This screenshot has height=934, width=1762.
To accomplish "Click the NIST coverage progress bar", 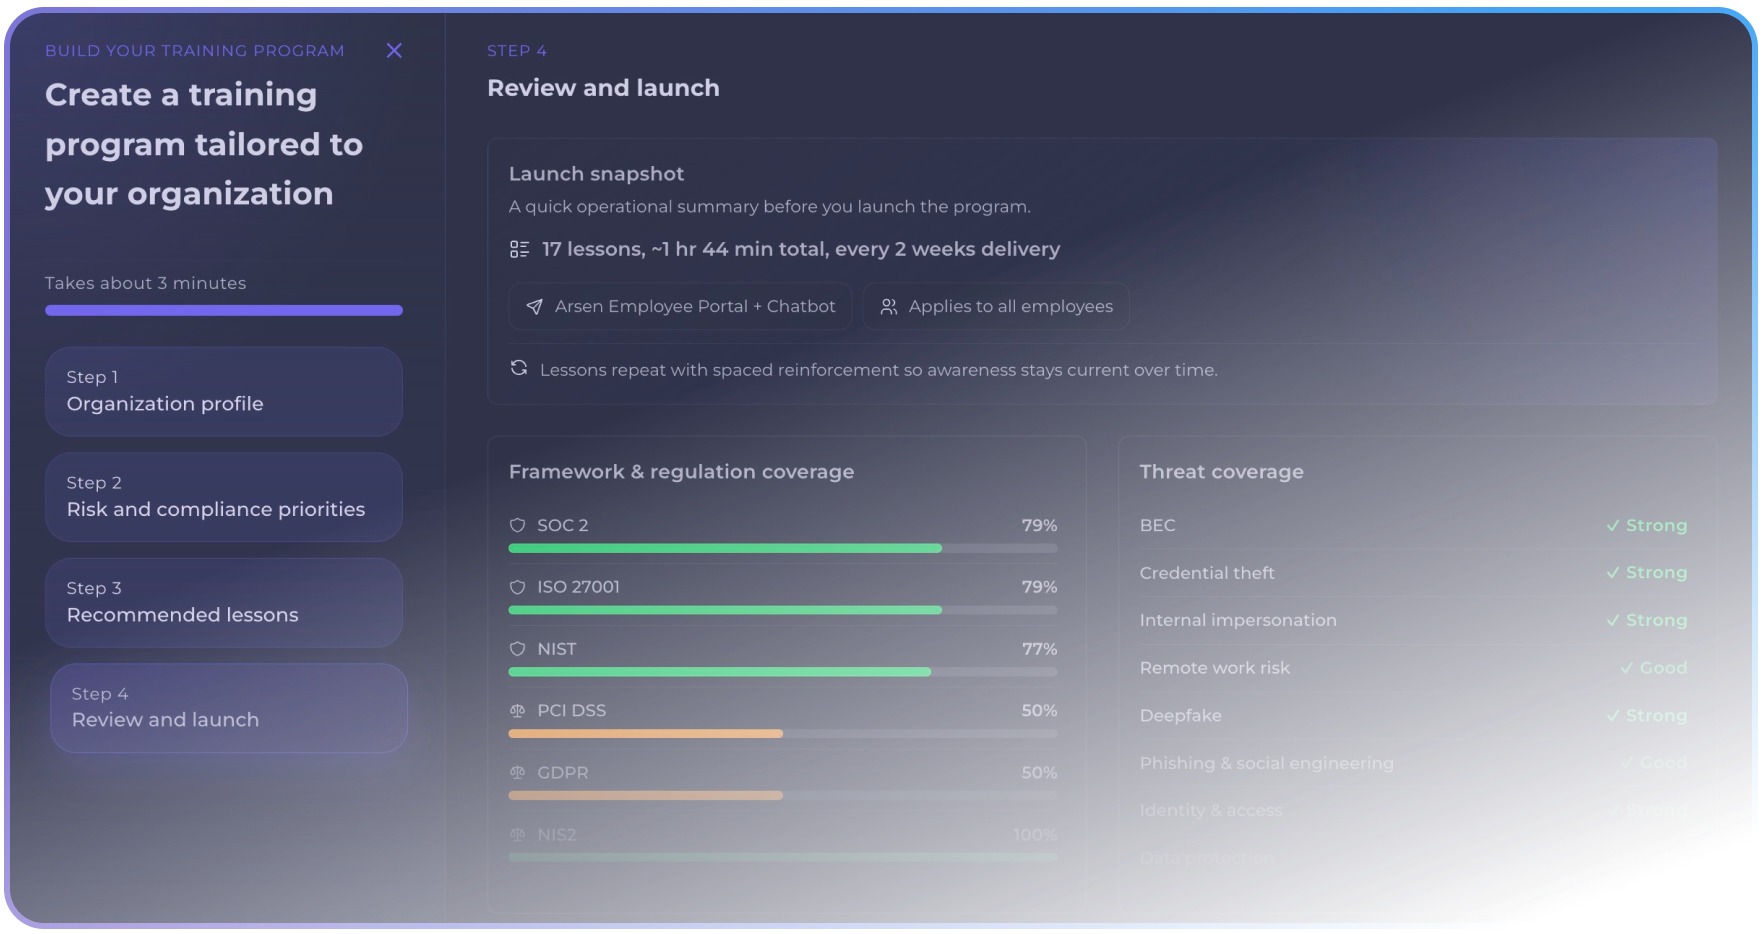I will (x=783, y=672).
